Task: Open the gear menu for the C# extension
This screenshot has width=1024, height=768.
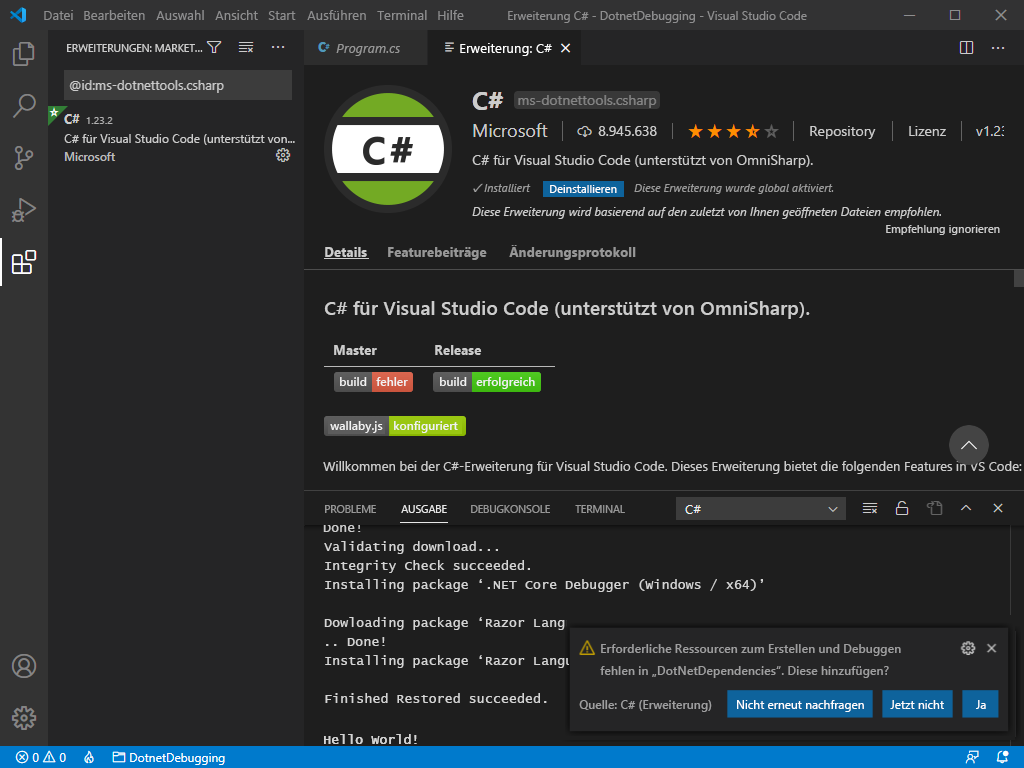Action: pos(283,155)
